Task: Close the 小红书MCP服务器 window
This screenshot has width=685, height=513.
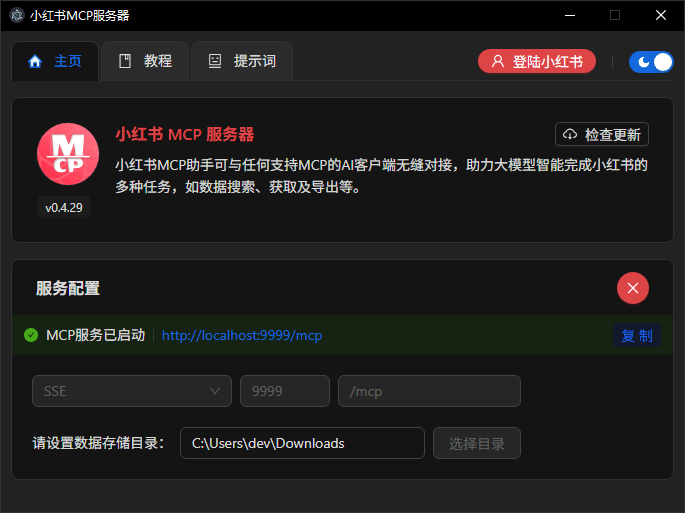Action: pos(661,15)
